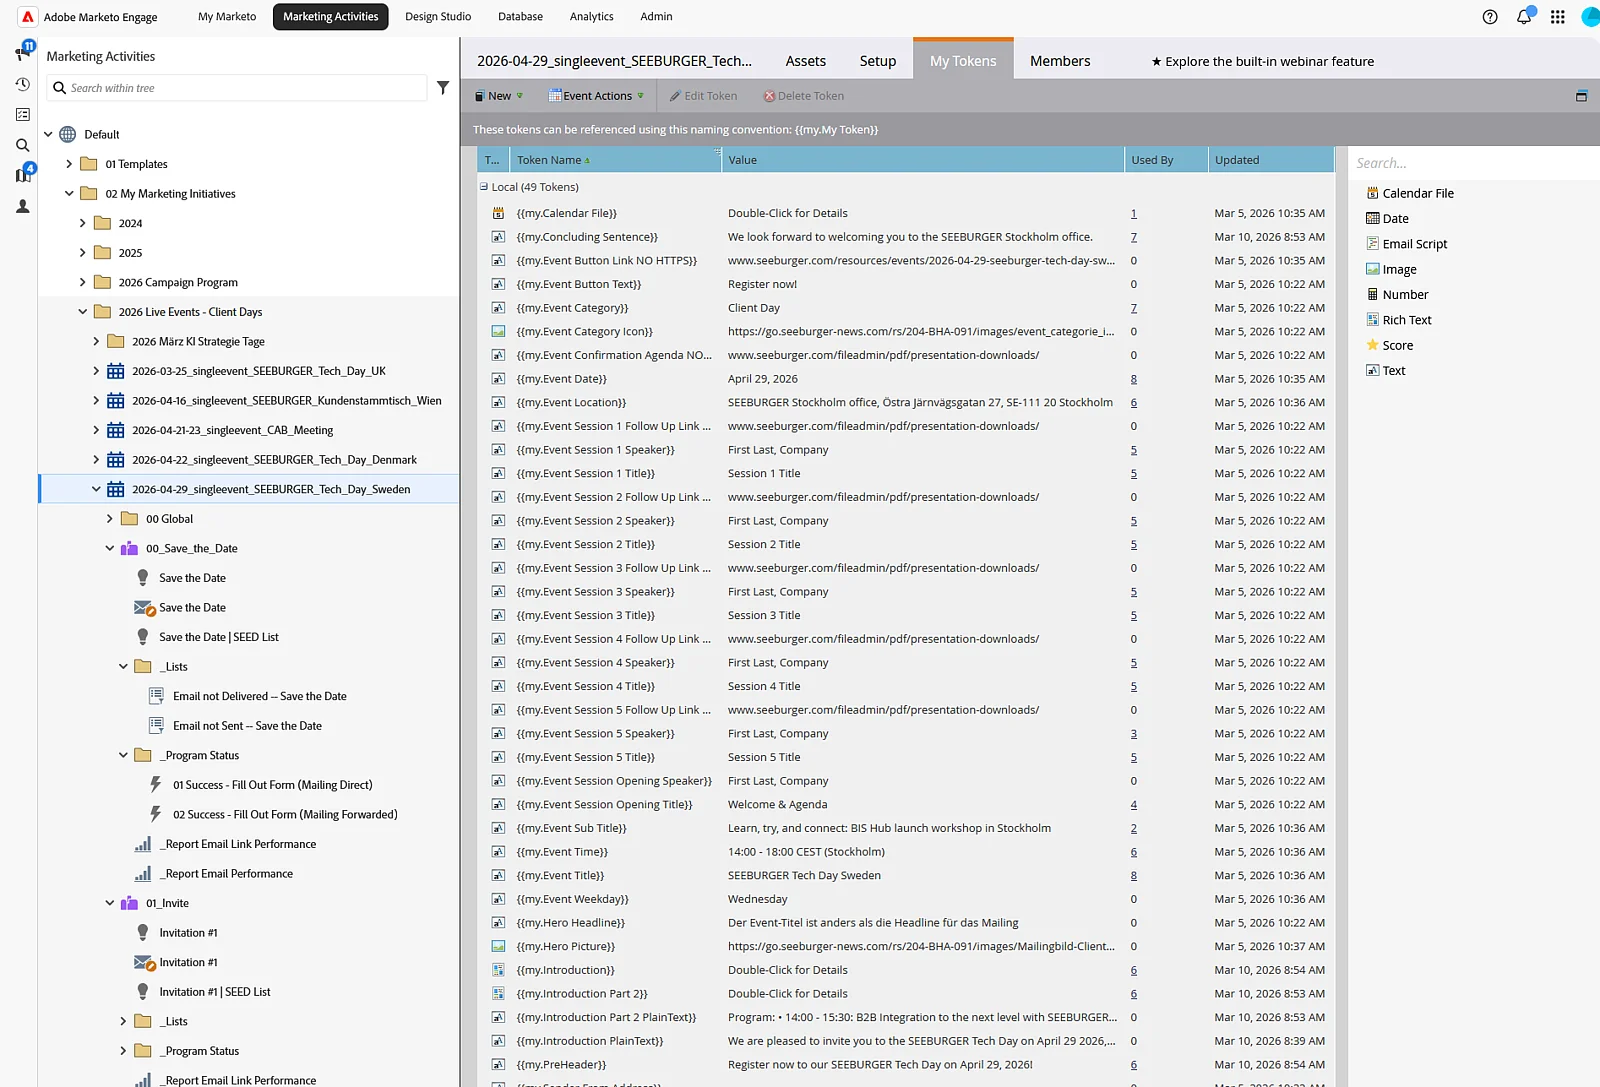1600x1087 pixels.
Task: Open Design Studio menu
Action: [438, 17]
